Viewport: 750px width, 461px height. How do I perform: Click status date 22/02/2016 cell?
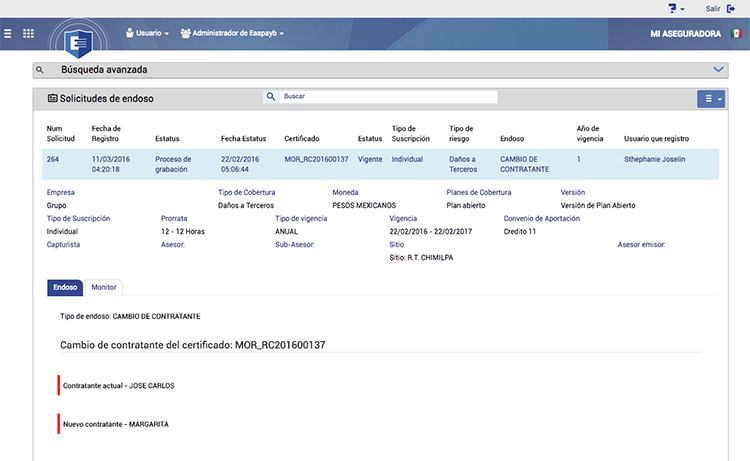tap(240, 164)
